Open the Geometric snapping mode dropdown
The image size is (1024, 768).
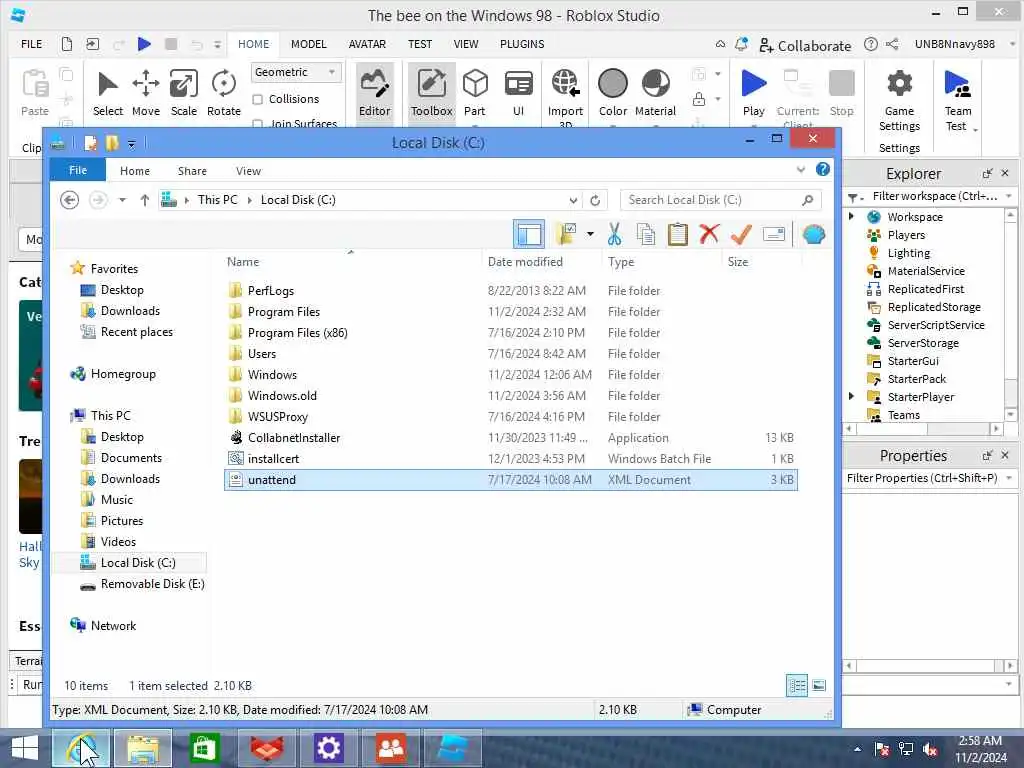(x=296, y=72)
